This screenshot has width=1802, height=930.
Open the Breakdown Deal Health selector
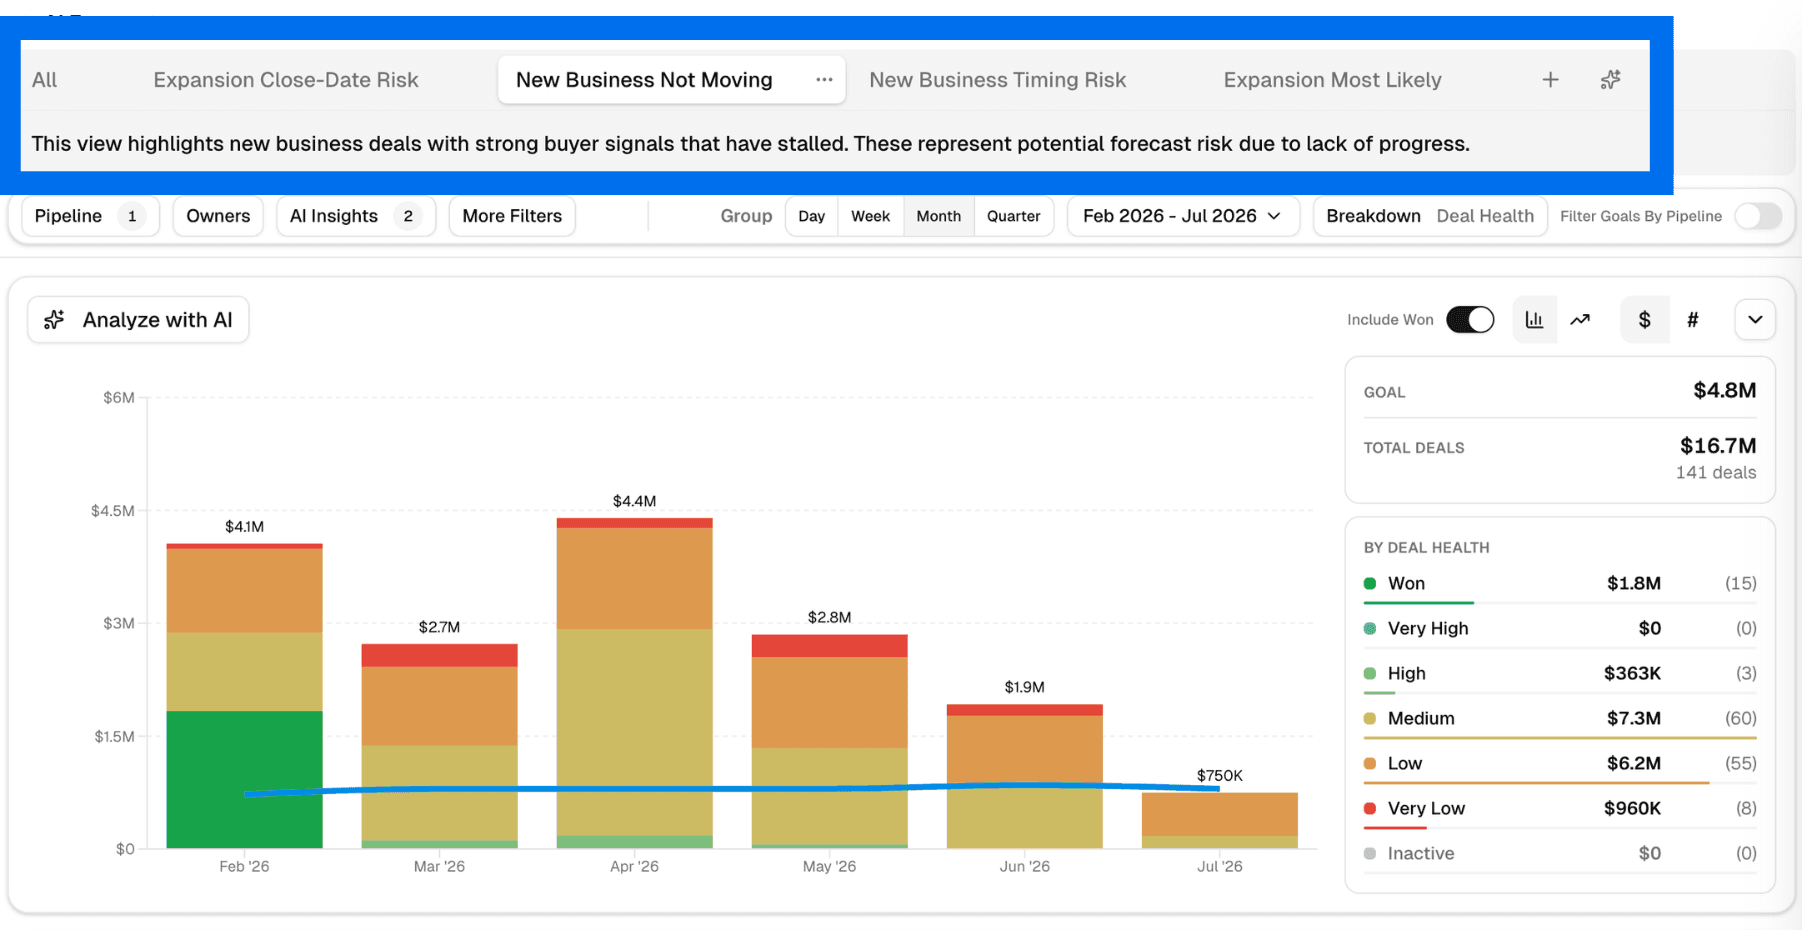coord(1430,215)
